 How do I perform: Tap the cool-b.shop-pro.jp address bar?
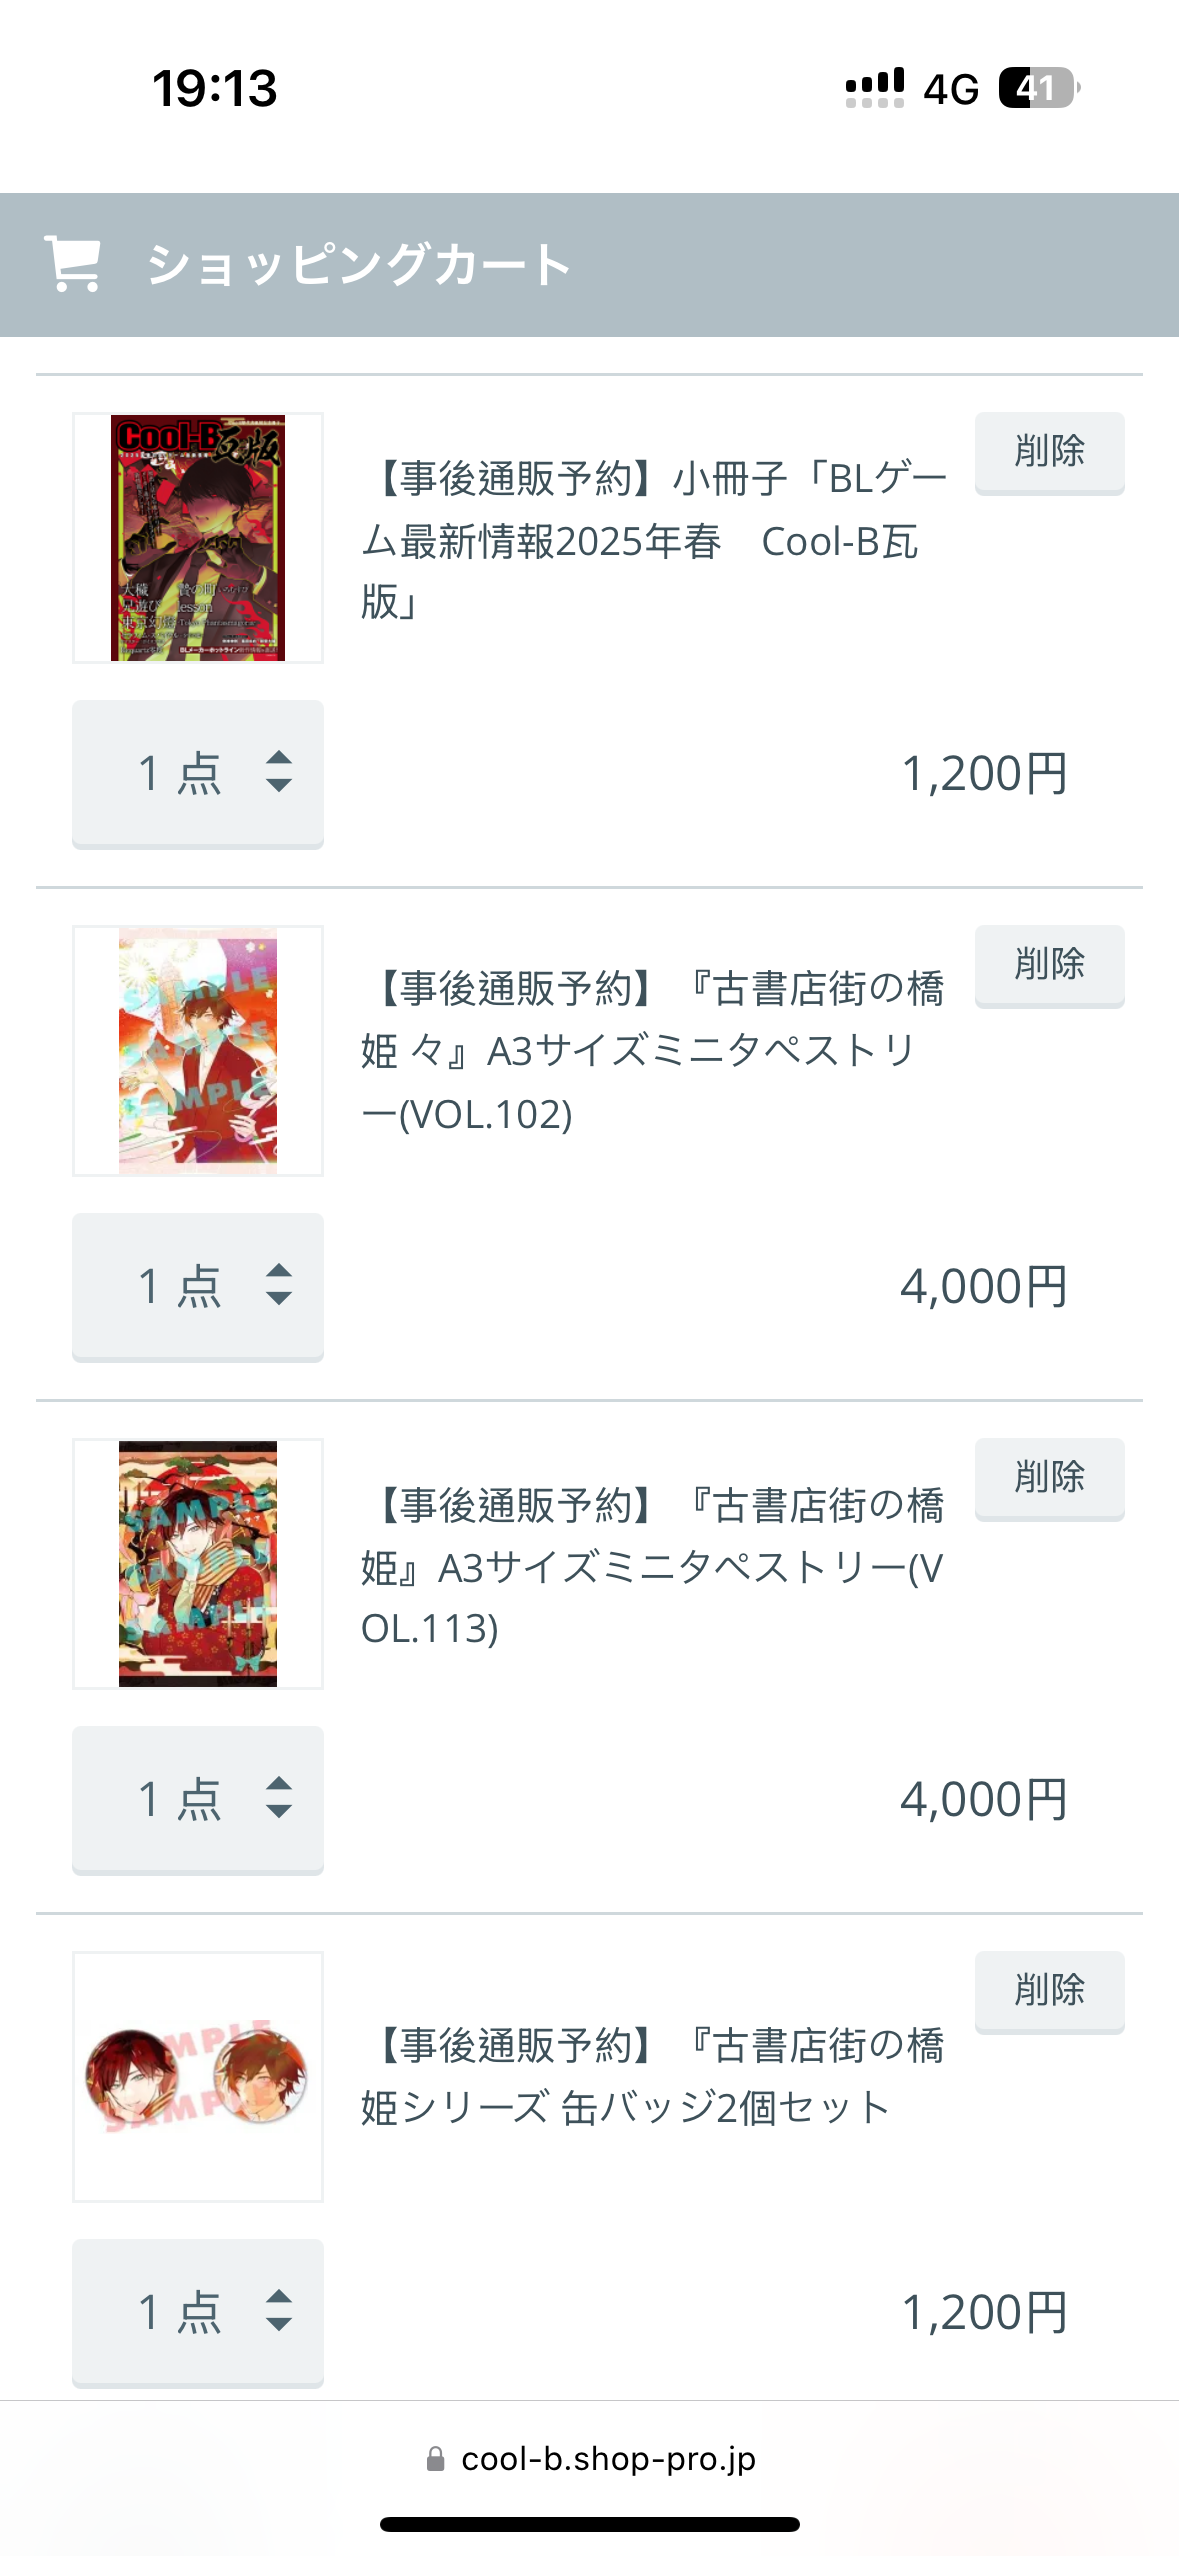(x=607, y=2459)
